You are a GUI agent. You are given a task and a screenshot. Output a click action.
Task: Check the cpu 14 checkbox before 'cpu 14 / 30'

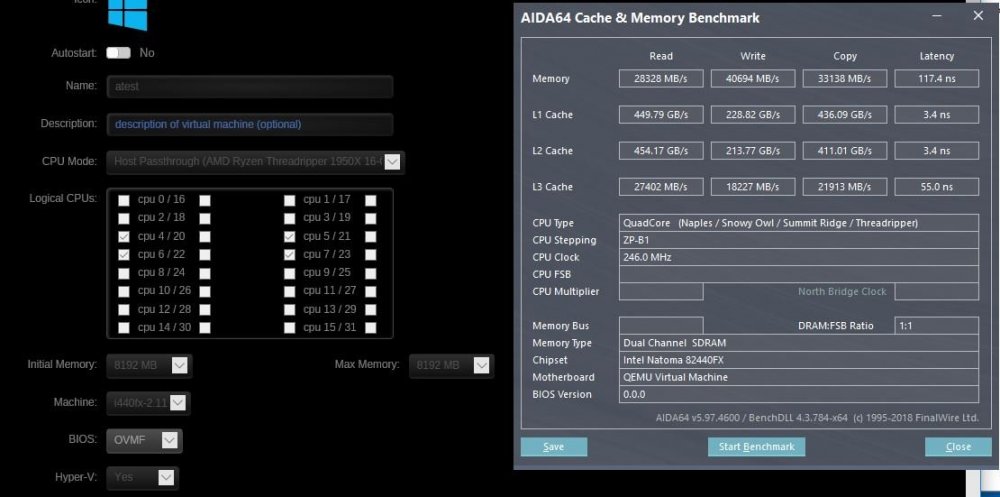tap(124, 328)
